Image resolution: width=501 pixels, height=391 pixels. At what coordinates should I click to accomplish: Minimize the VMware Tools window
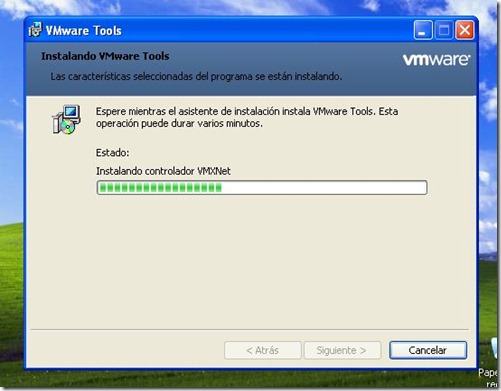coord(423,30)
